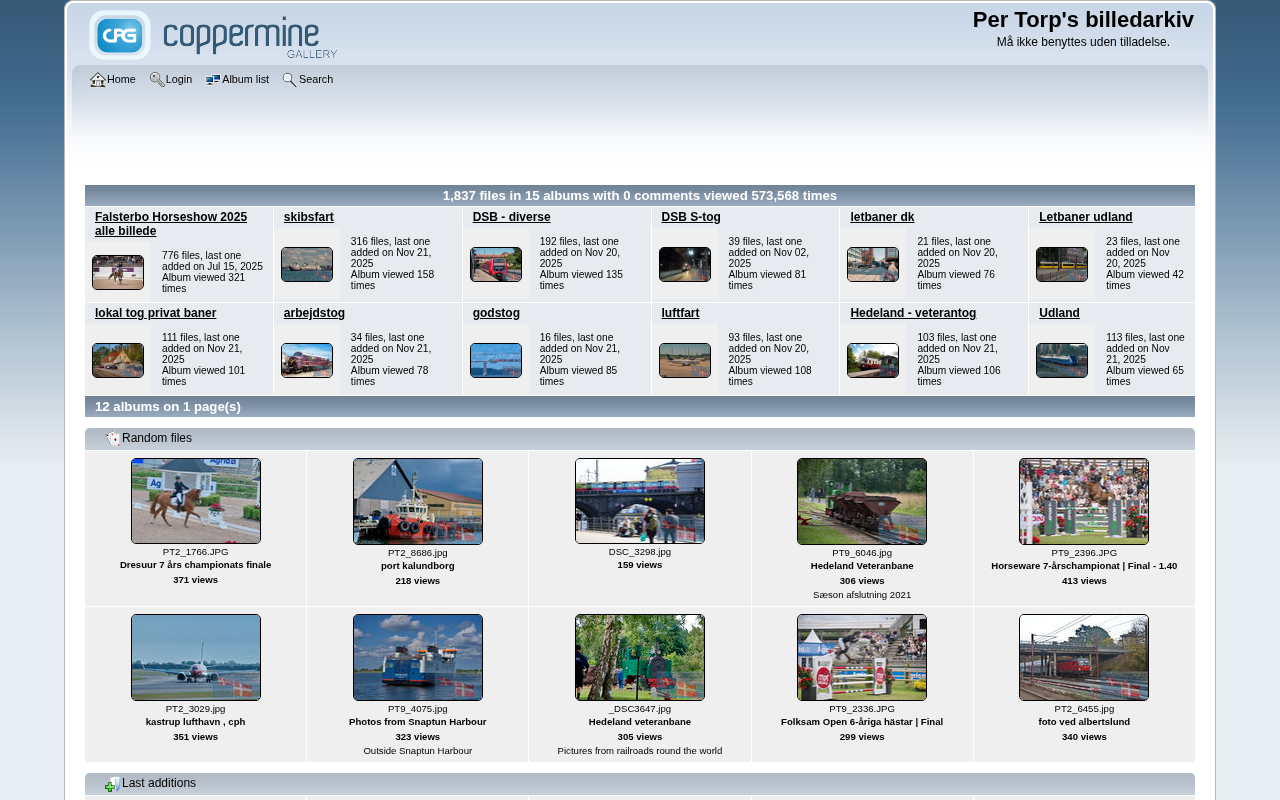1280x800 pixels.
Task: Click the skibsfart album thumbnail
Action: click(x=307, y=265)
